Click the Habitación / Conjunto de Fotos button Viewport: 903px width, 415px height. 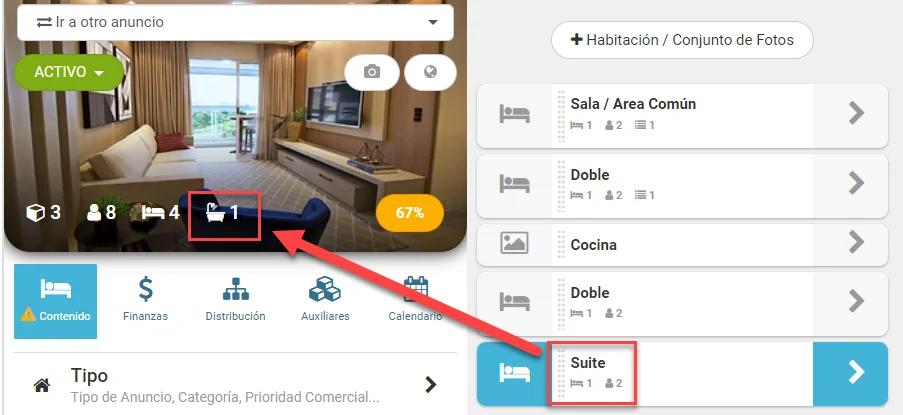(x=682, y=40)
